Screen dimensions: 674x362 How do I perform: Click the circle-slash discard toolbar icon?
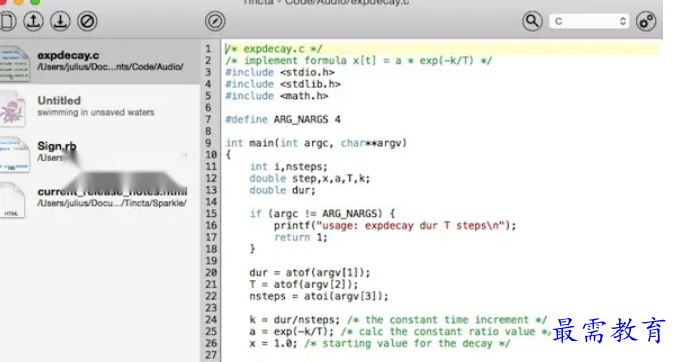point(87,21)
